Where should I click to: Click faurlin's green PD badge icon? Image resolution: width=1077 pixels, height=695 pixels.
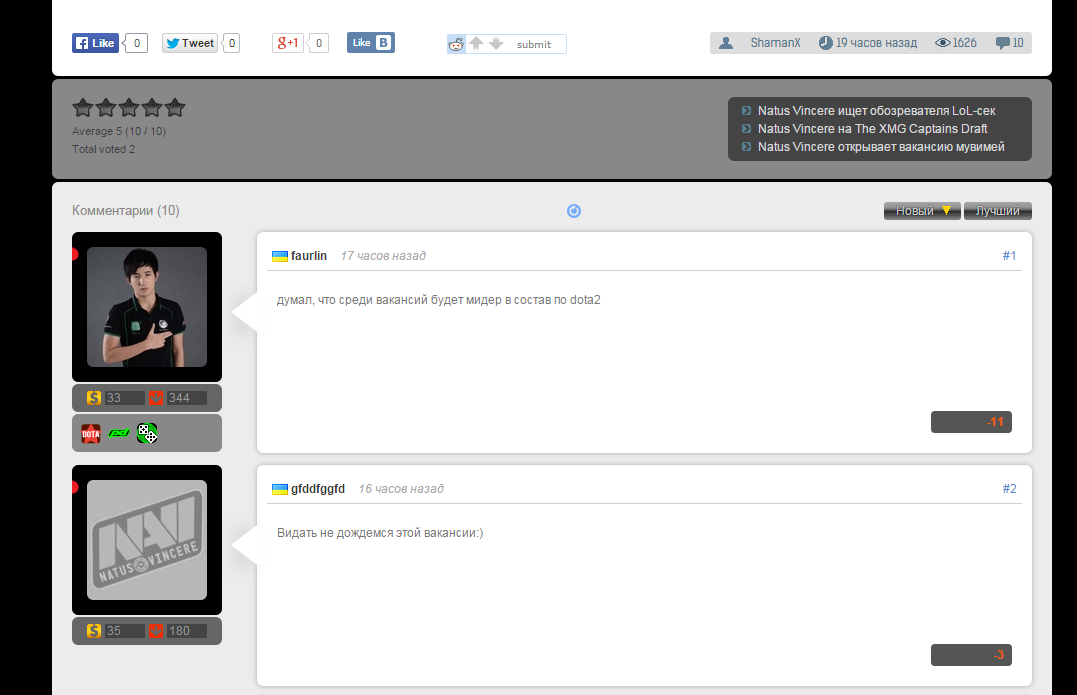tap(119, 433)
